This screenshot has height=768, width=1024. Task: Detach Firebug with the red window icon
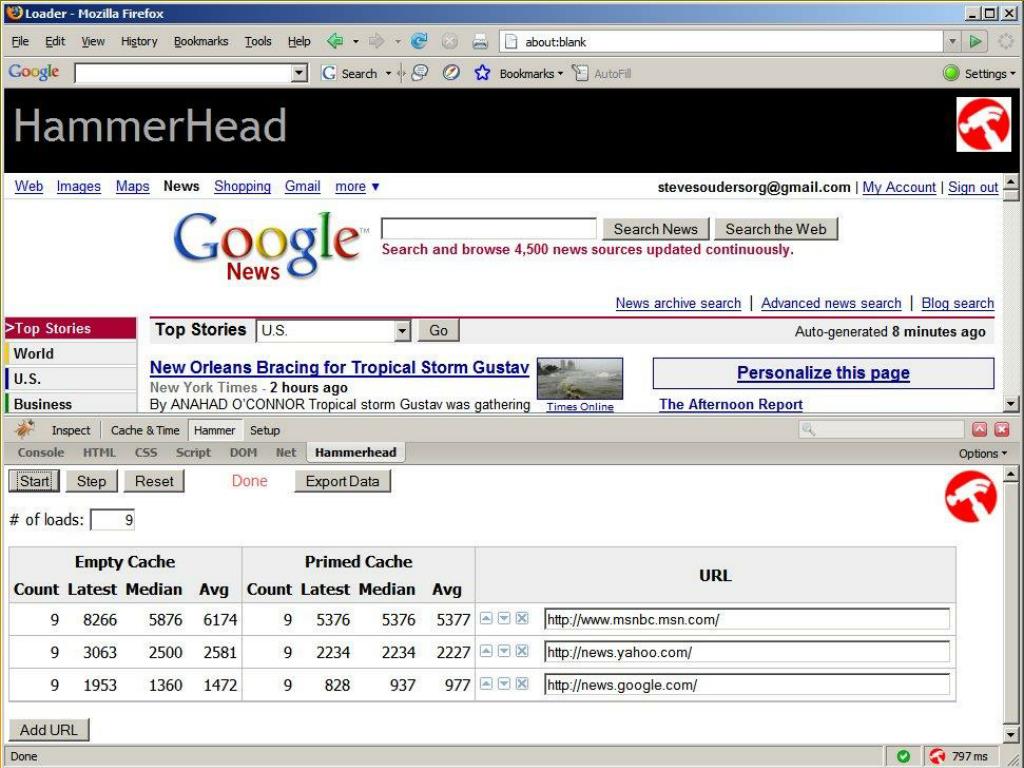pyautogui.click(x=979, y=429)
